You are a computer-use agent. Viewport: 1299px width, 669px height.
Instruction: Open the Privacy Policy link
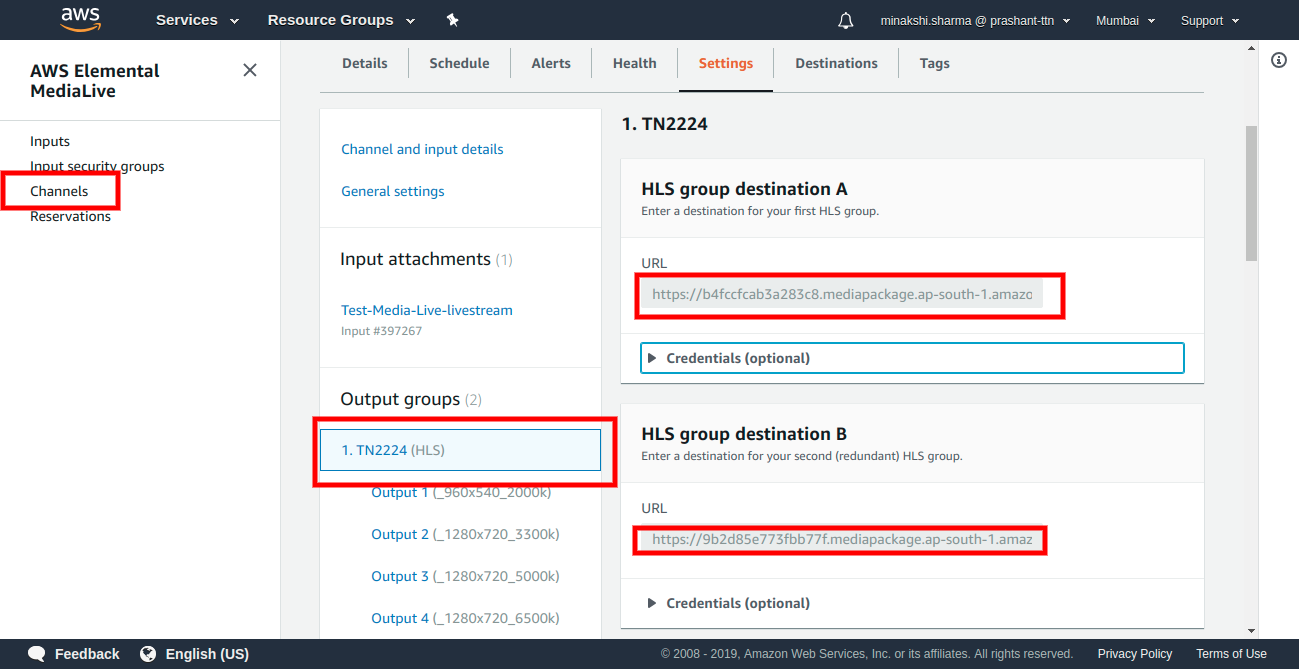coord(1134,654)
